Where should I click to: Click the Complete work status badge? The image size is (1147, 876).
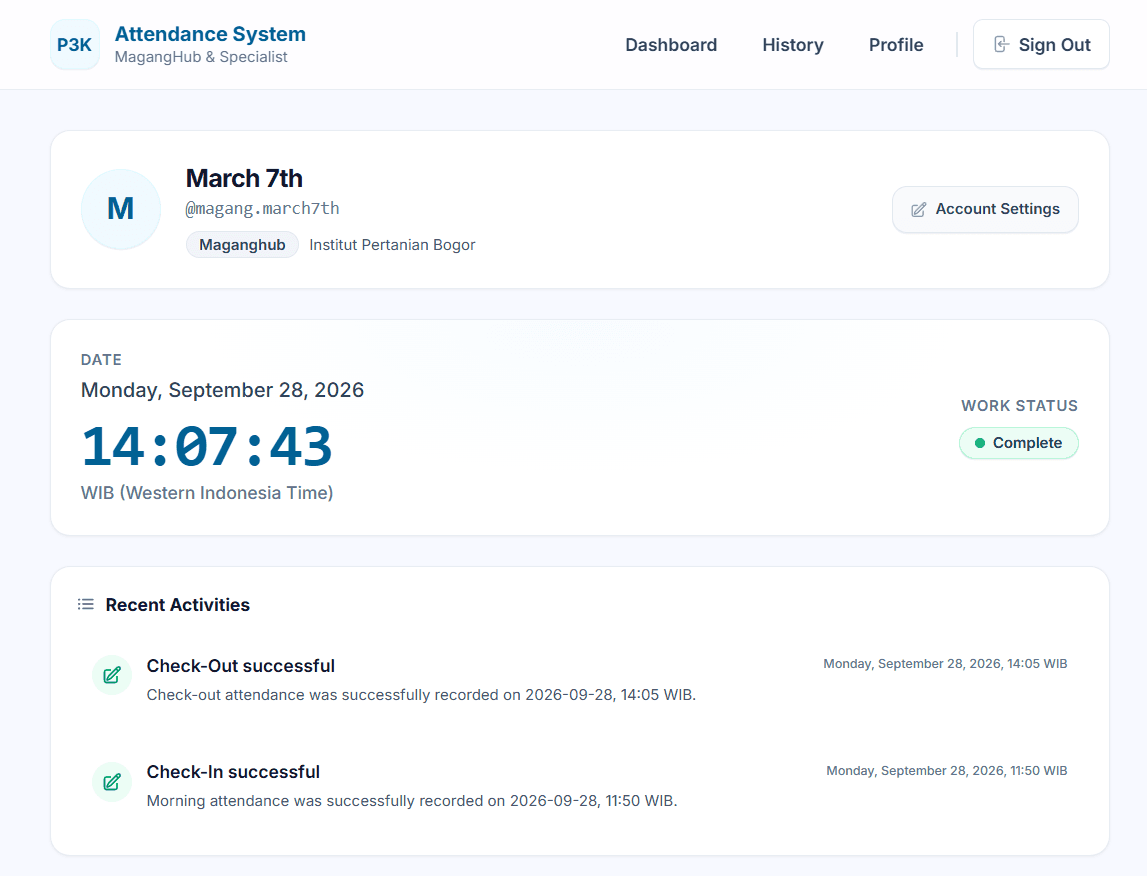tap(1018, 443)
